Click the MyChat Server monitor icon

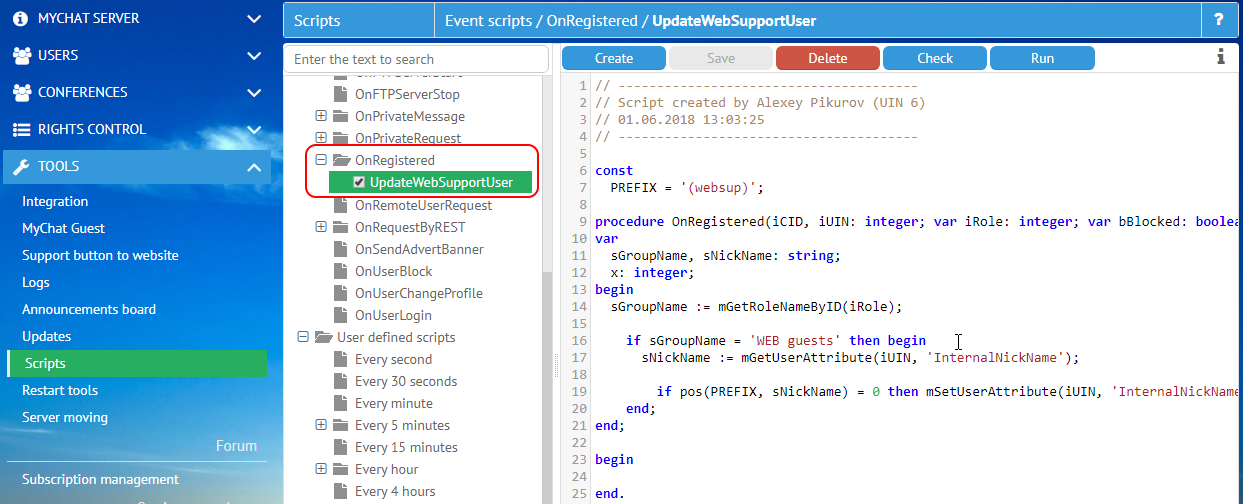coord(21,18)
